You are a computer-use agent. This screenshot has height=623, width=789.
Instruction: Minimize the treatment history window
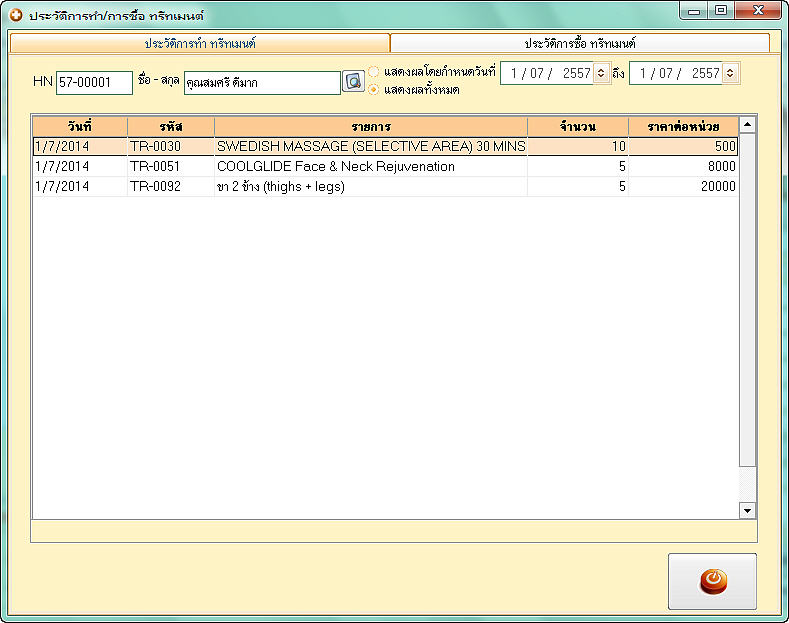click(x=694, y=11)
